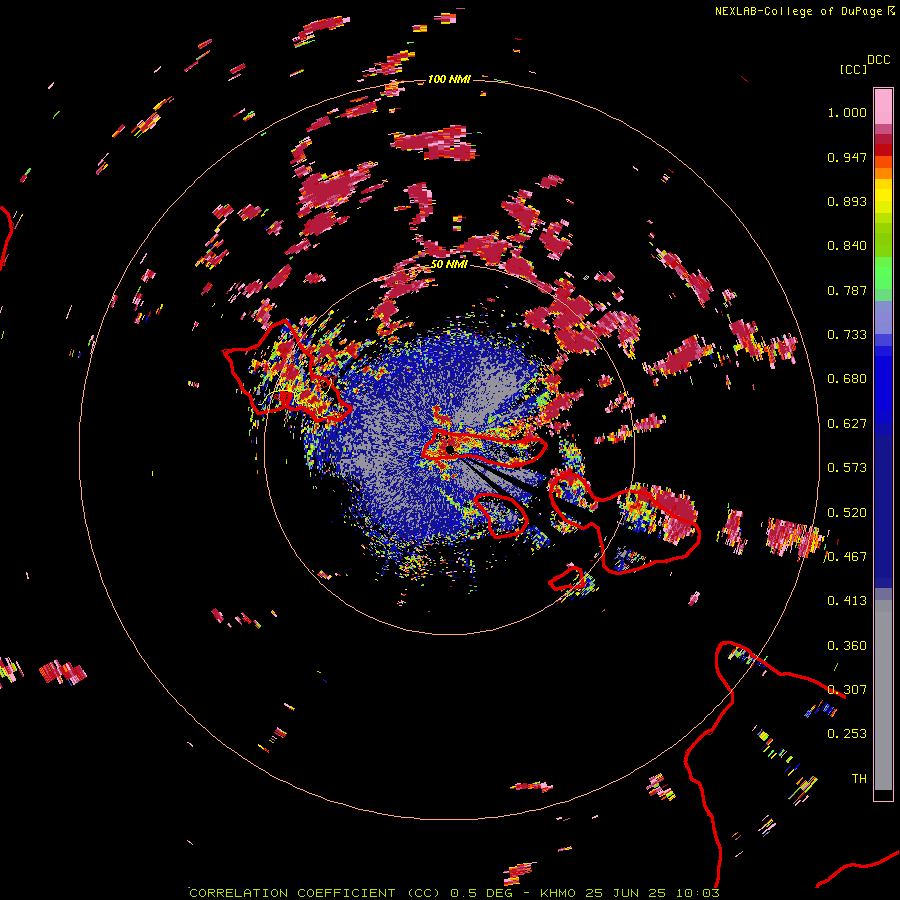The height and width of the screenshot is (900, 900).
Task: Click the TH threshold label
Action: click(x=859, y=779)
